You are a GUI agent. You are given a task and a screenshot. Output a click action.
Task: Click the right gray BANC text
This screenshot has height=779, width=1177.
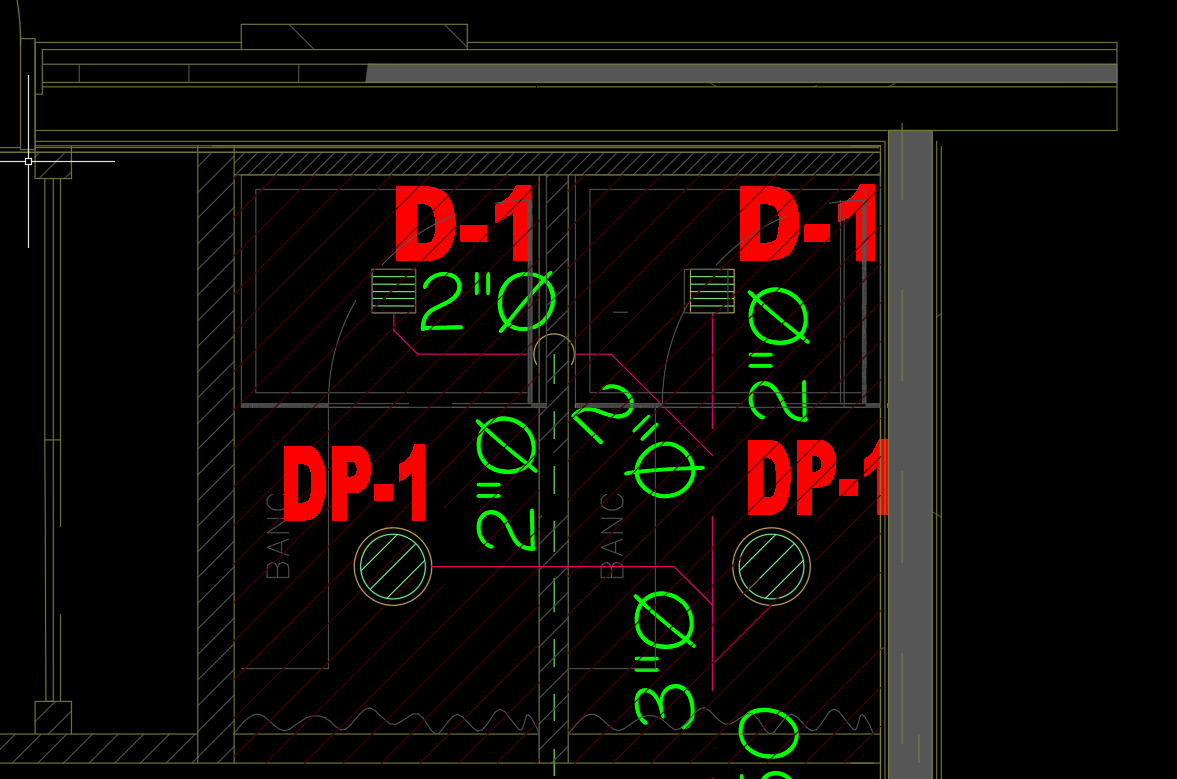tap(612, 536)
